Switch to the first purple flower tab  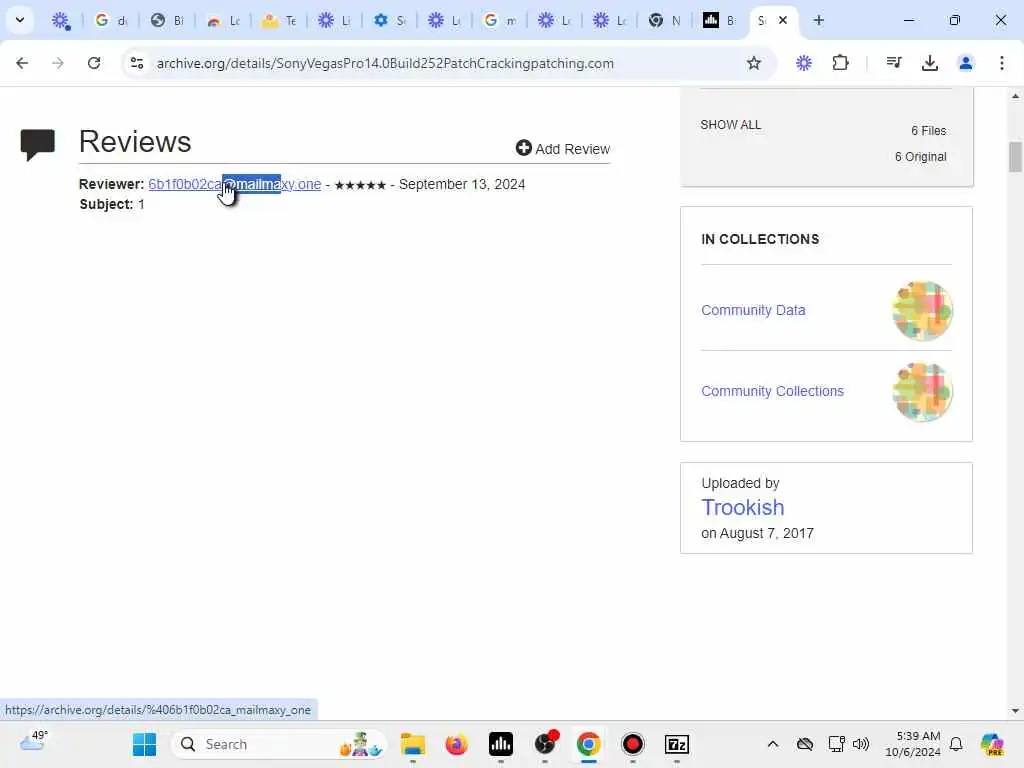[x=61, y=20]
